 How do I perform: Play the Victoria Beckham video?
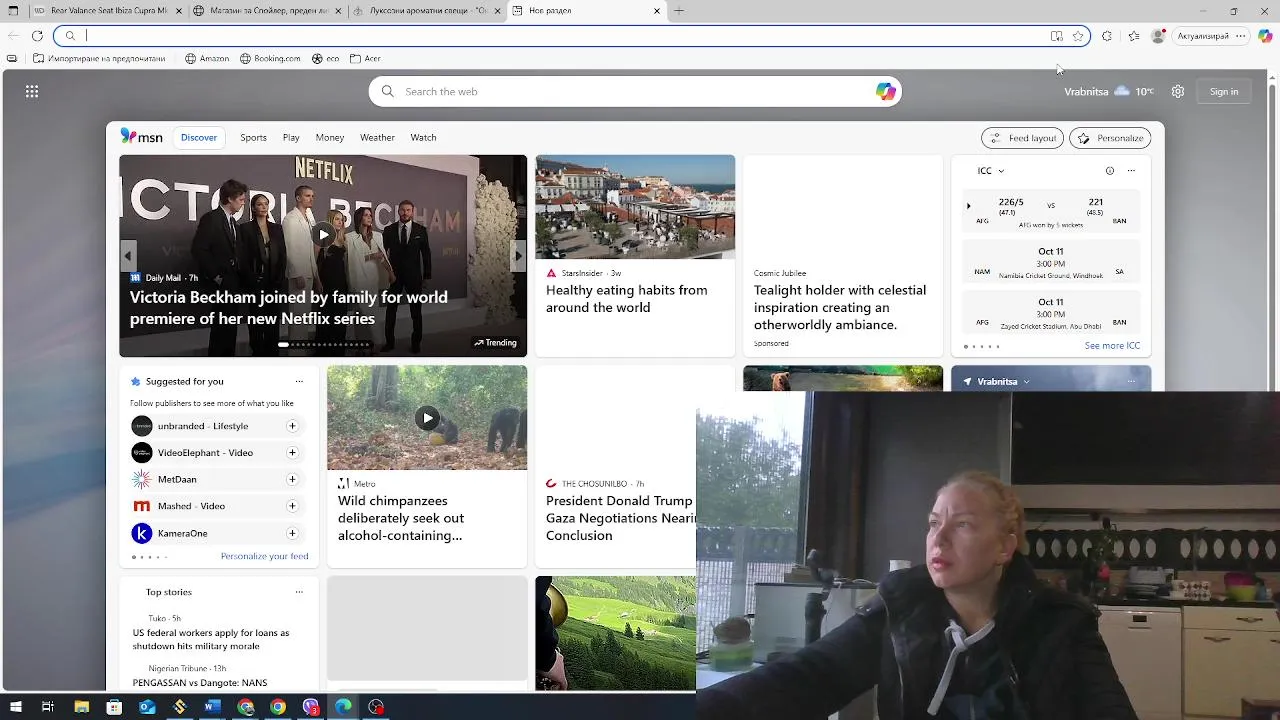pyautogui.click(x=322, y=235)
